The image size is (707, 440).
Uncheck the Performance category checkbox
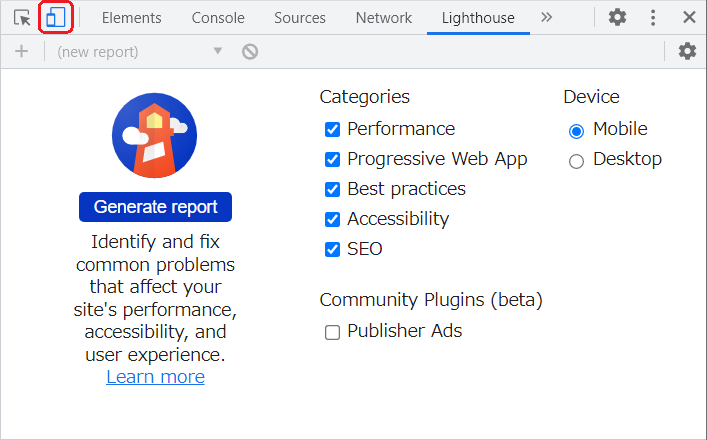333,130
